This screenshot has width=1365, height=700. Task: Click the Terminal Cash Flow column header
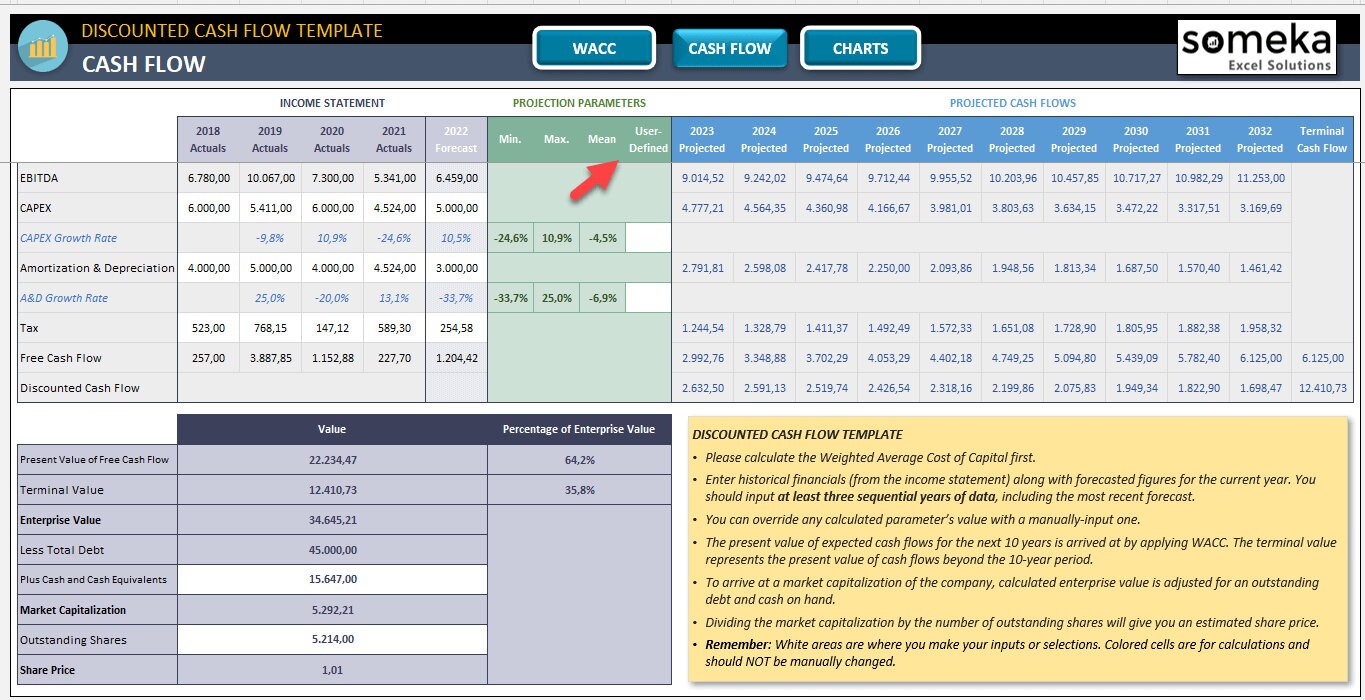tap(1322, 140)
